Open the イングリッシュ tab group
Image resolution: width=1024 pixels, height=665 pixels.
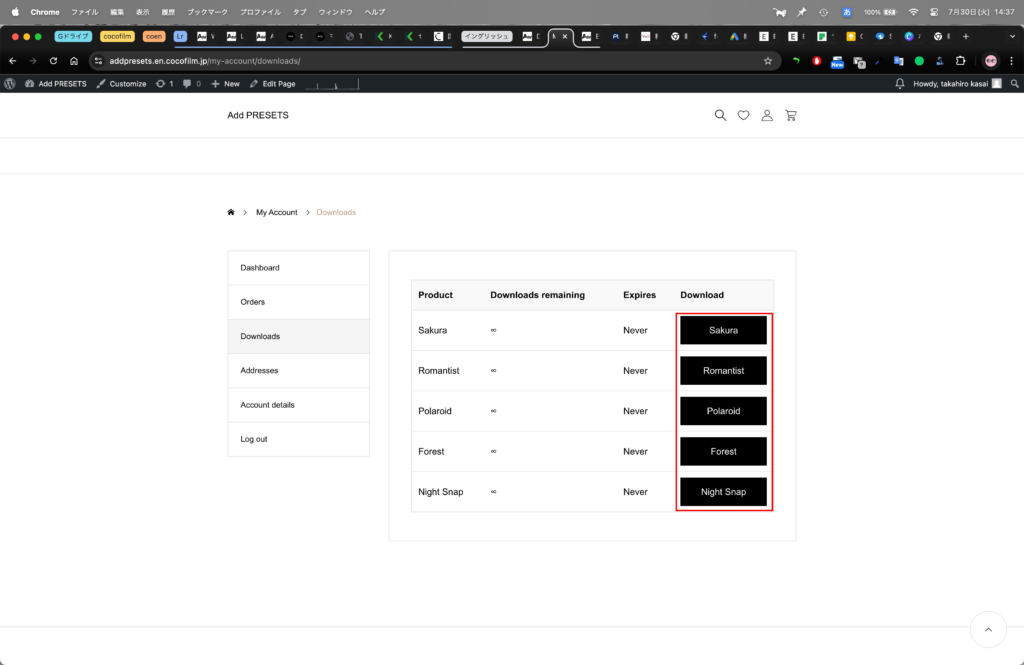(487, 37)
